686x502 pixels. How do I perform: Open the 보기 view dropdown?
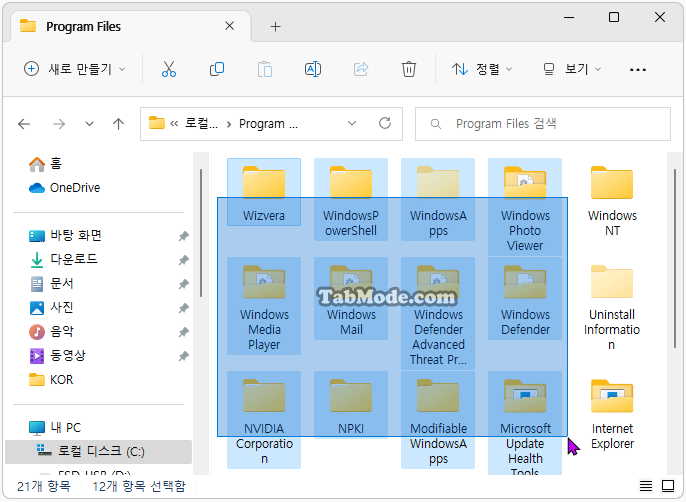[x=573, y=69]
